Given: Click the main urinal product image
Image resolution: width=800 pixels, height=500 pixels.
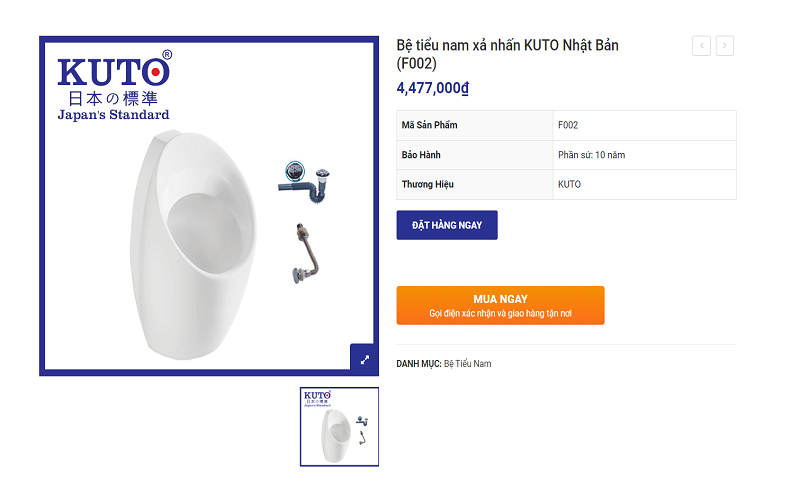Looking at the screenshot, I should click(x=193, y=246).
